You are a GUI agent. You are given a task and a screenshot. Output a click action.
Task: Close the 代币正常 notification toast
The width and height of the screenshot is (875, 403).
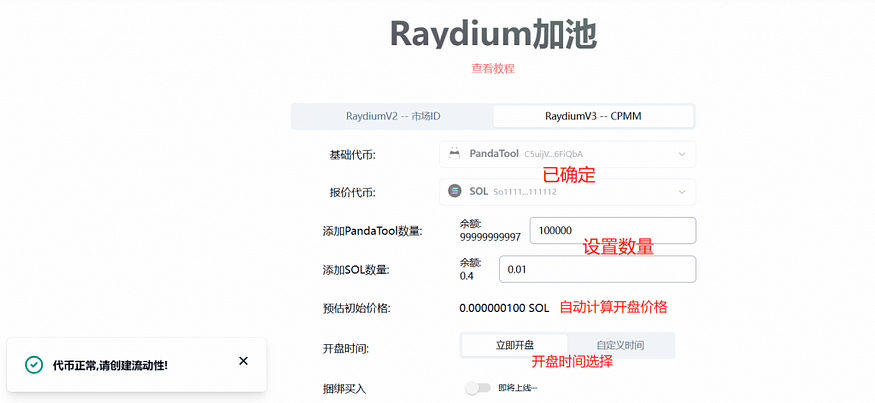click(x=243, y=361)
